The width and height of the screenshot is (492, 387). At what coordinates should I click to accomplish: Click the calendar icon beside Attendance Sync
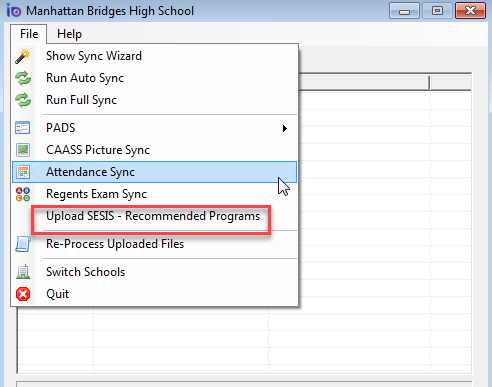click(23, 172)
